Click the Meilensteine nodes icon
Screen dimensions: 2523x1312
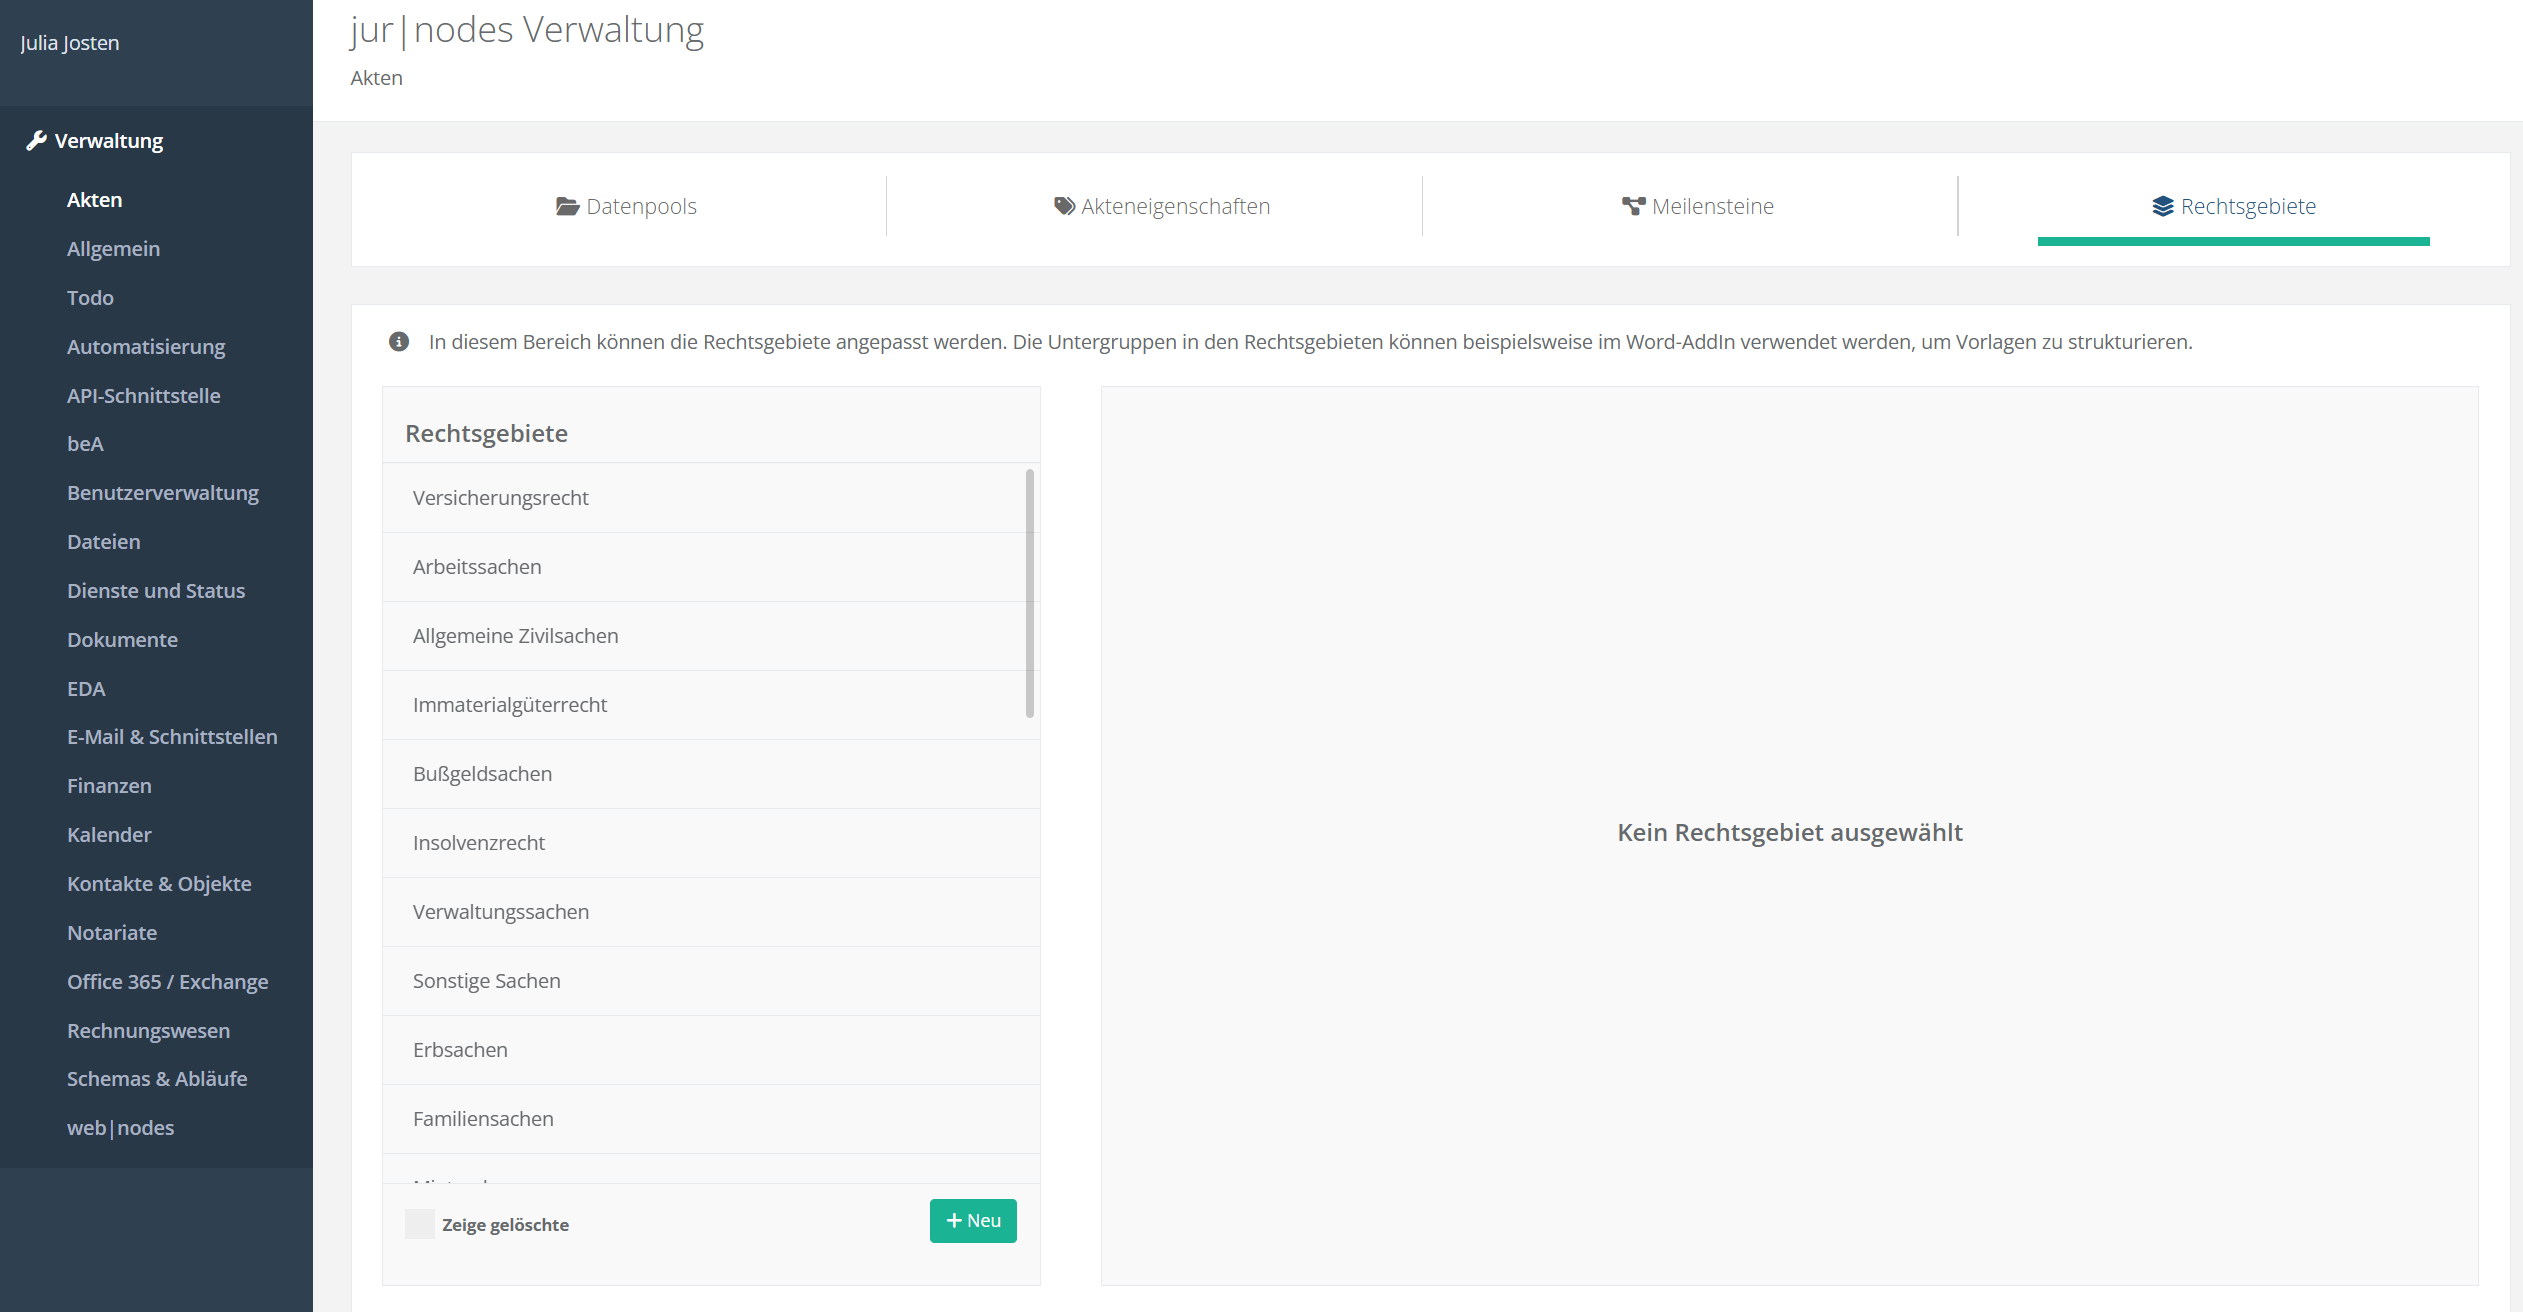1633,206
